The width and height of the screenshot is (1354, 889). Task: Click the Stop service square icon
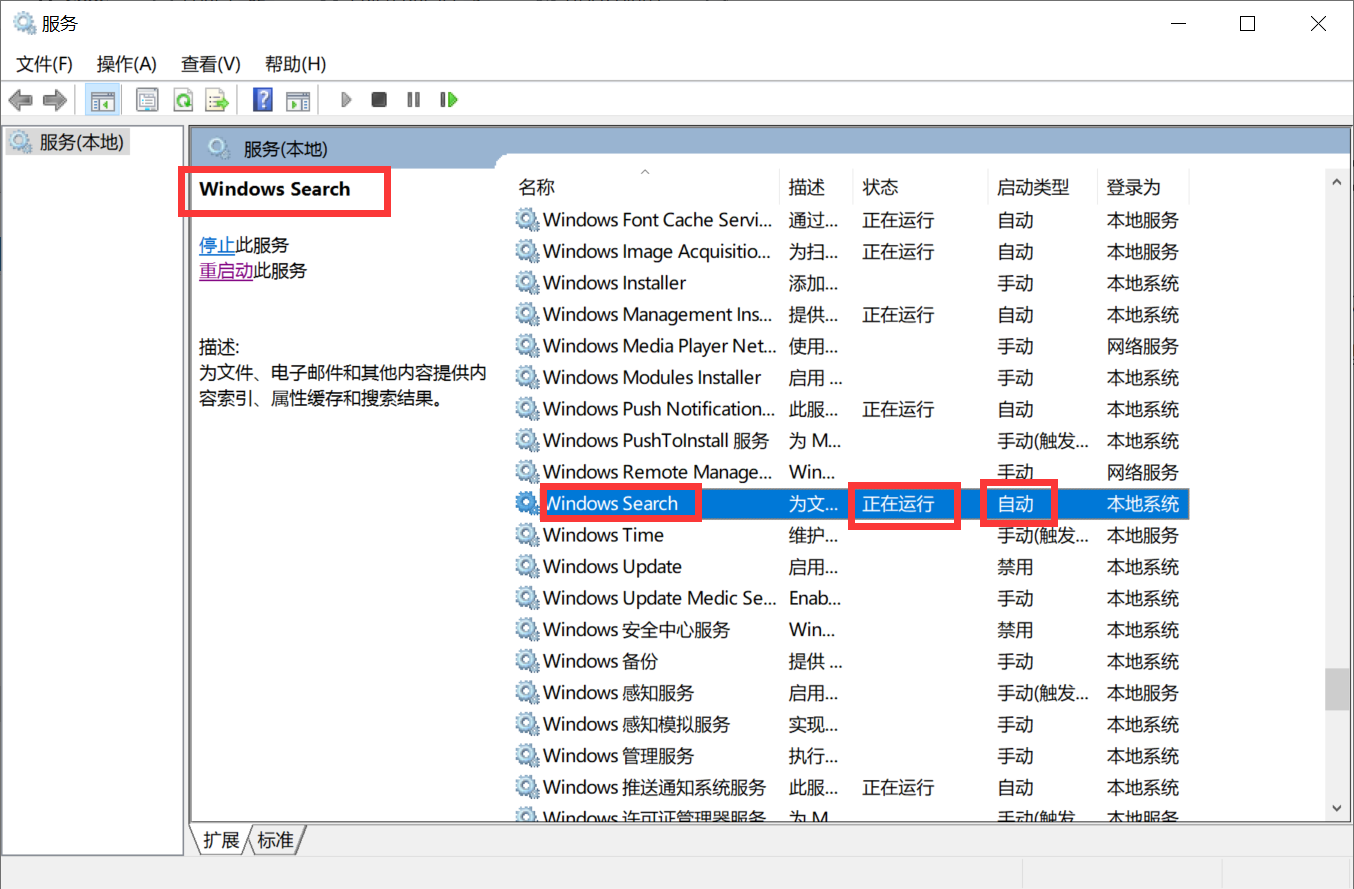pos(379,100)
